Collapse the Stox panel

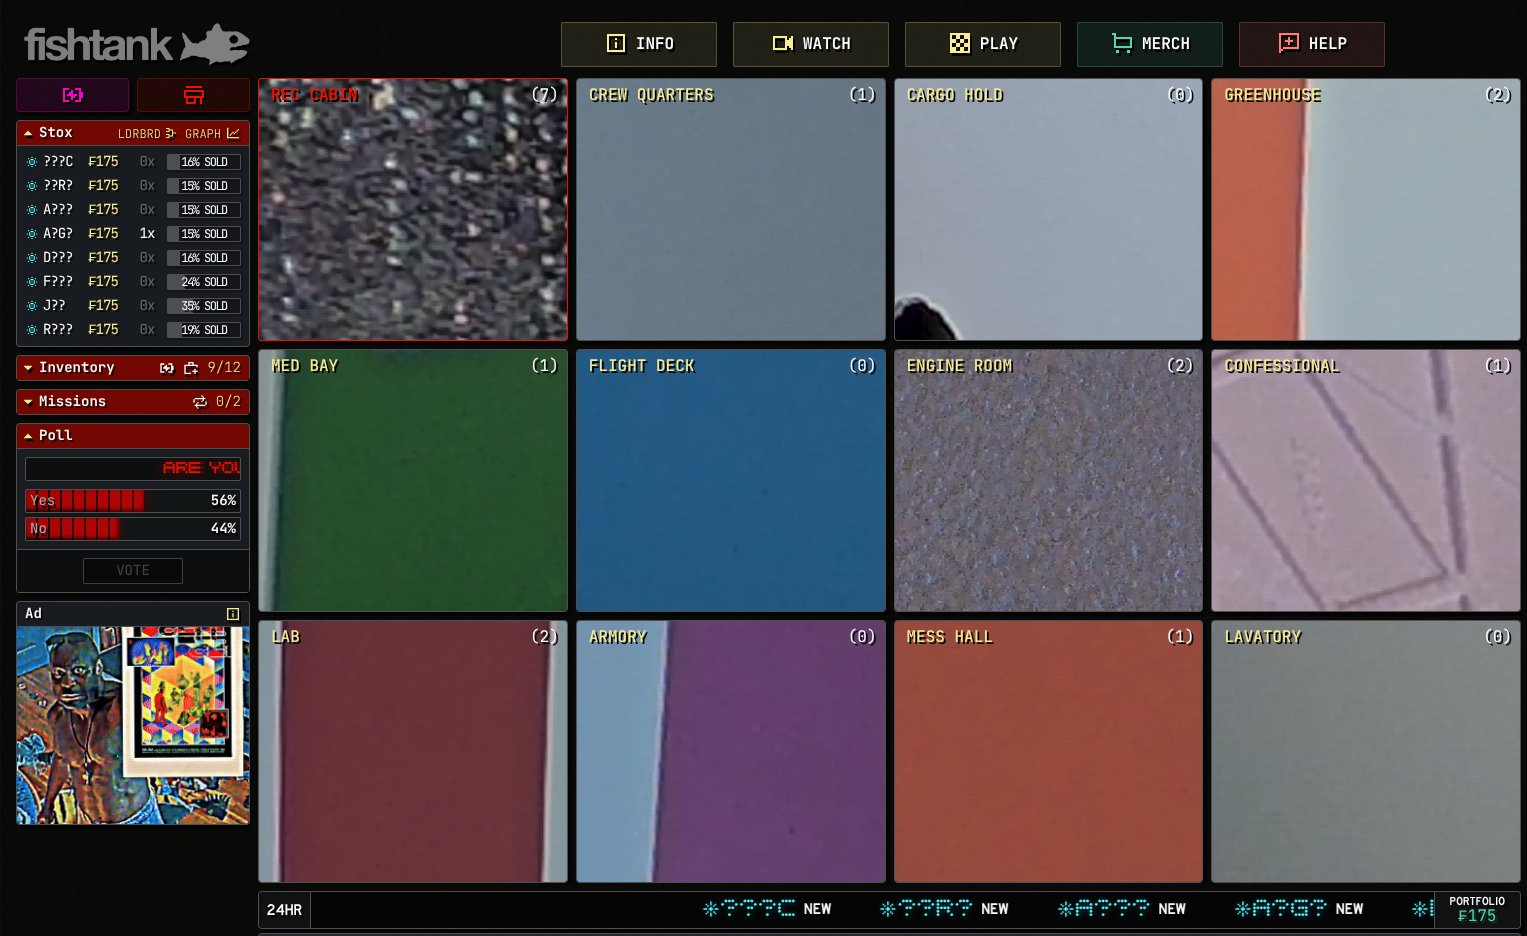[x=28, y=133]
